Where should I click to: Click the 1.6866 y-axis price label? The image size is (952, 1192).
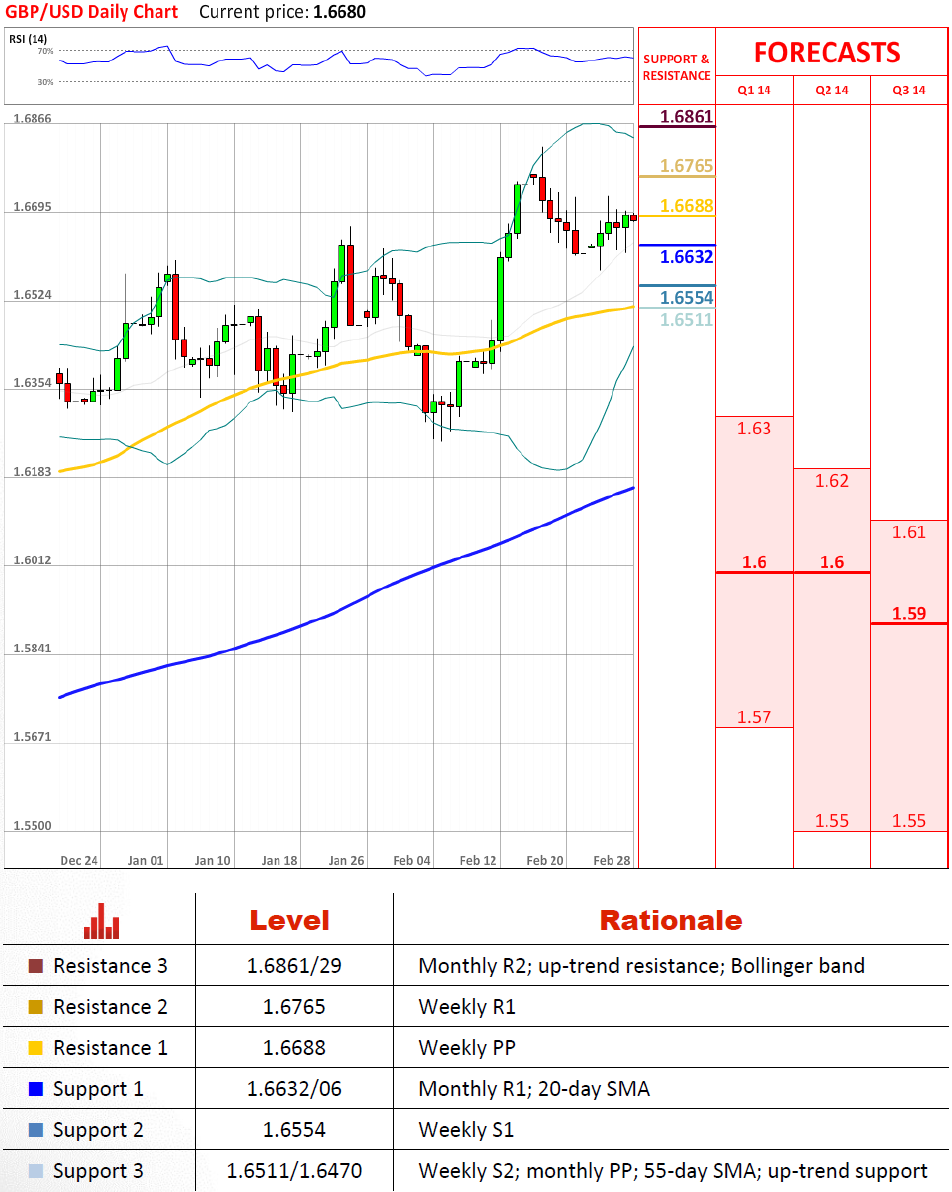coord(32,119)
